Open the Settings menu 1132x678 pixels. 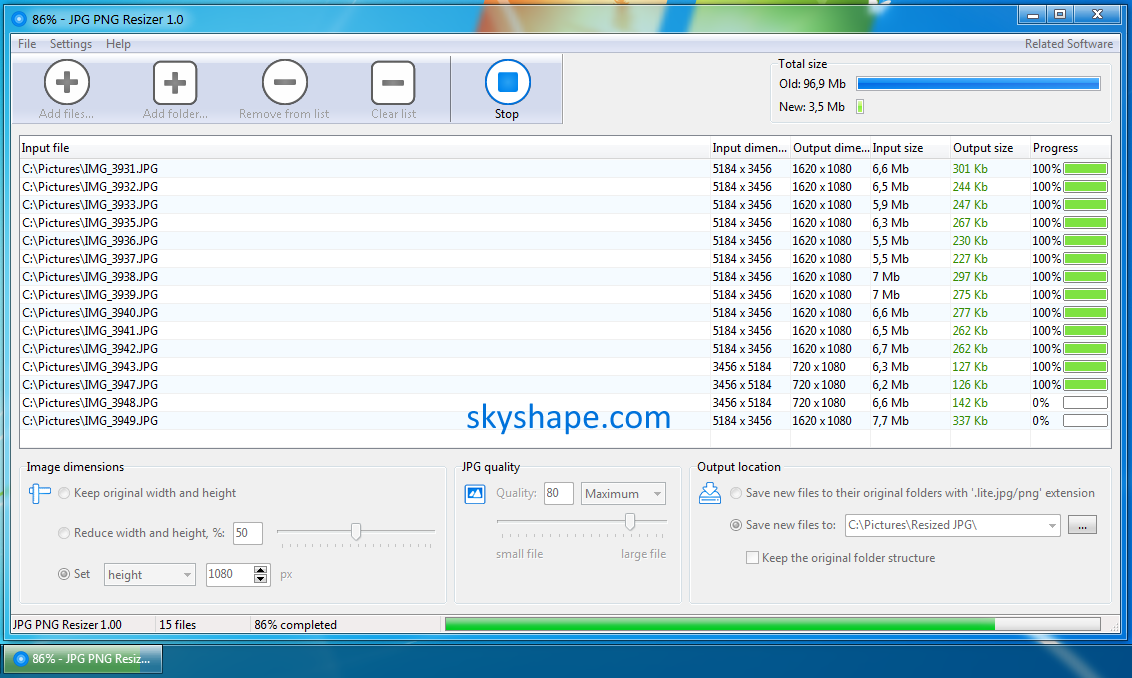point(71,44)
